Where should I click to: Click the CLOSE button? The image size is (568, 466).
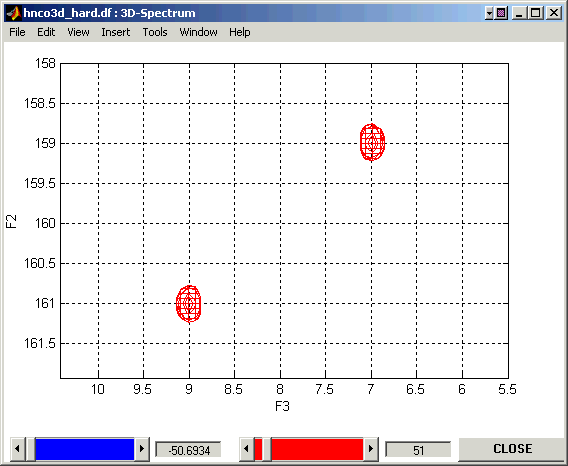(513, 449)
